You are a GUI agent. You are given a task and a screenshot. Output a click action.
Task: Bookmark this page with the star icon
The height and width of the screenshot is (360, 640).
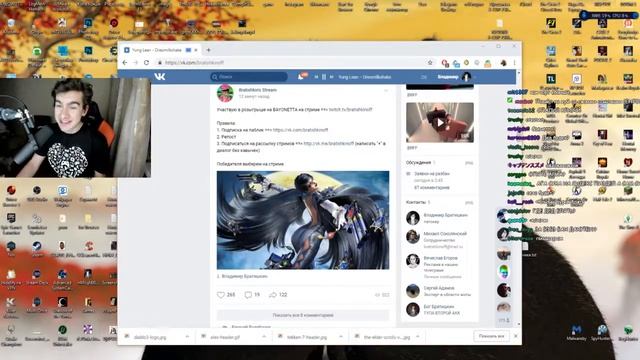point(430,62)
